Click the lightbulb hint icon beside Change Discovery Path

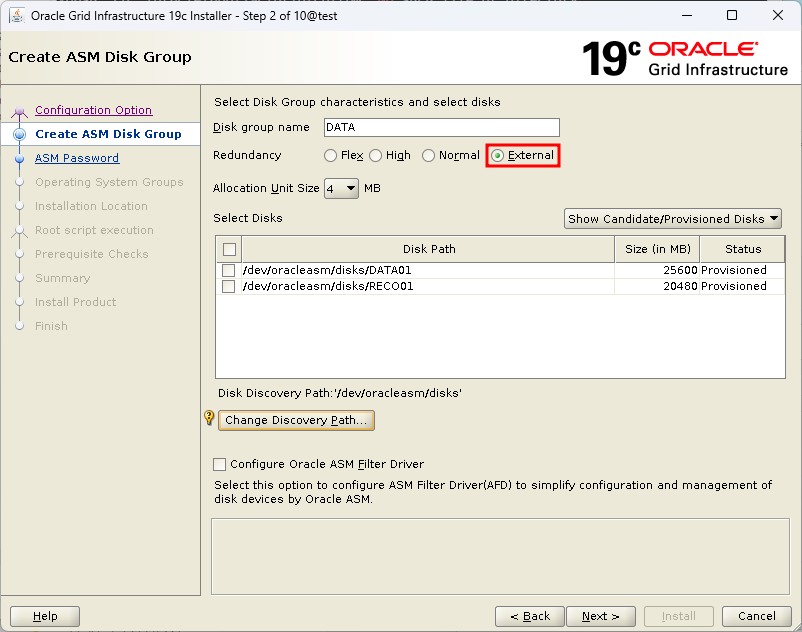209,418
